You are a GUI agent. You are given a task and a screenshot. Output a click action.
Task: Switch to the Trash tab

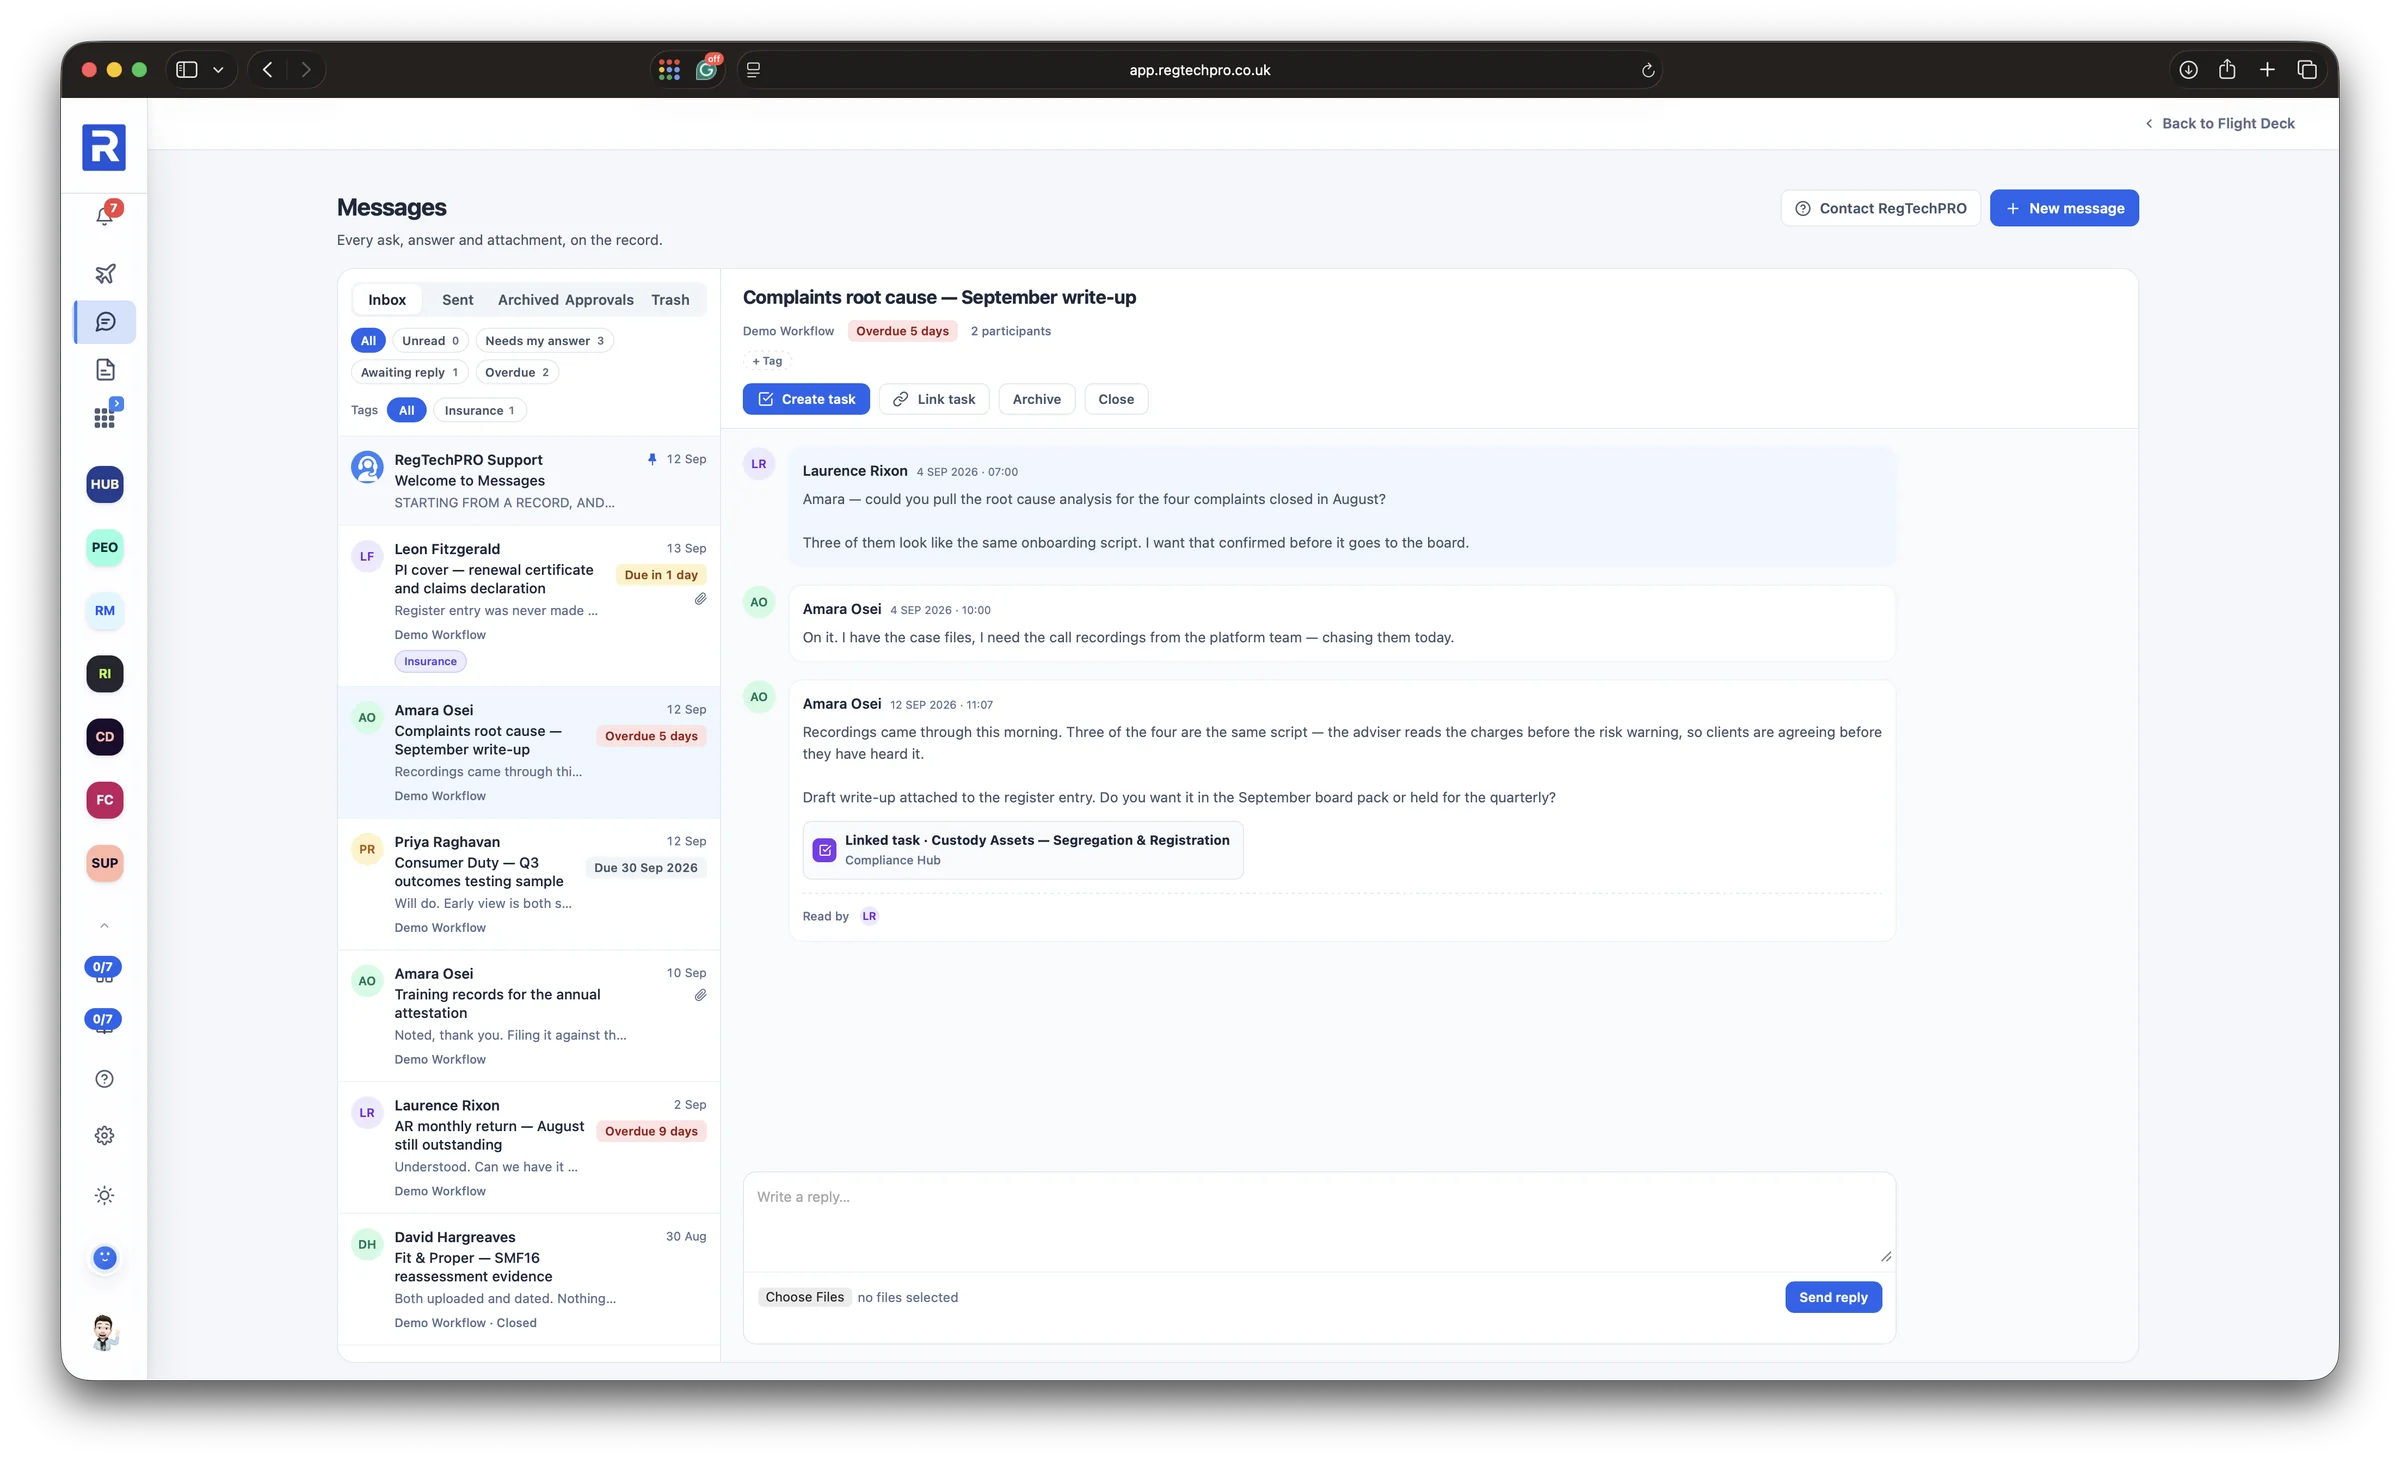[670, 300]
